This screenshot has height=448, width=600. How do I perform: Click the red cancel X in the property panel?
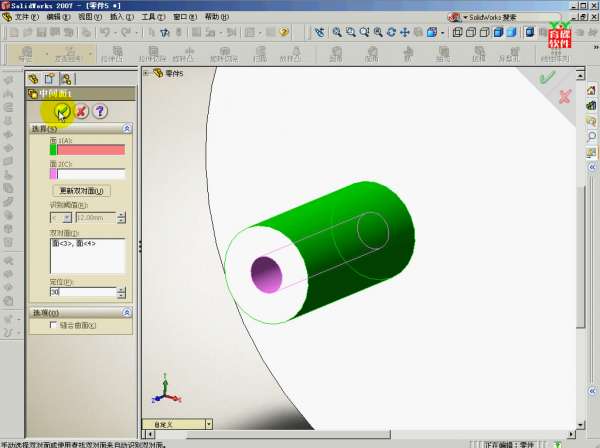pyautogui.click(x=81, y=111)
